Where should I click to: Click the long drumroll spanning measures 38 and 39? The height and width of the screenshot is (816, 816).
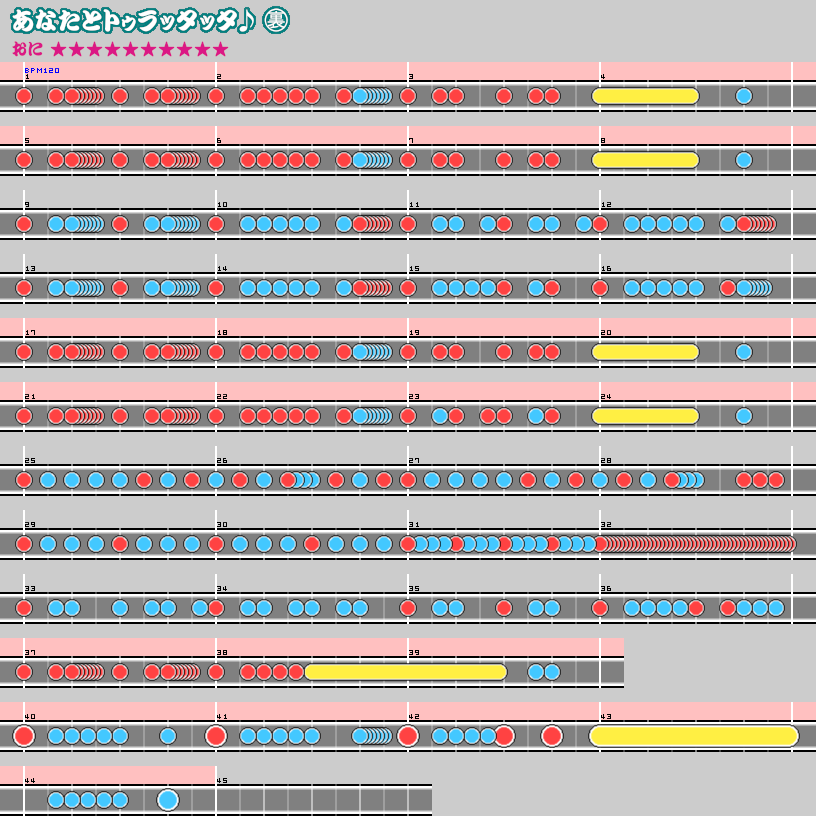click(405, 672)
